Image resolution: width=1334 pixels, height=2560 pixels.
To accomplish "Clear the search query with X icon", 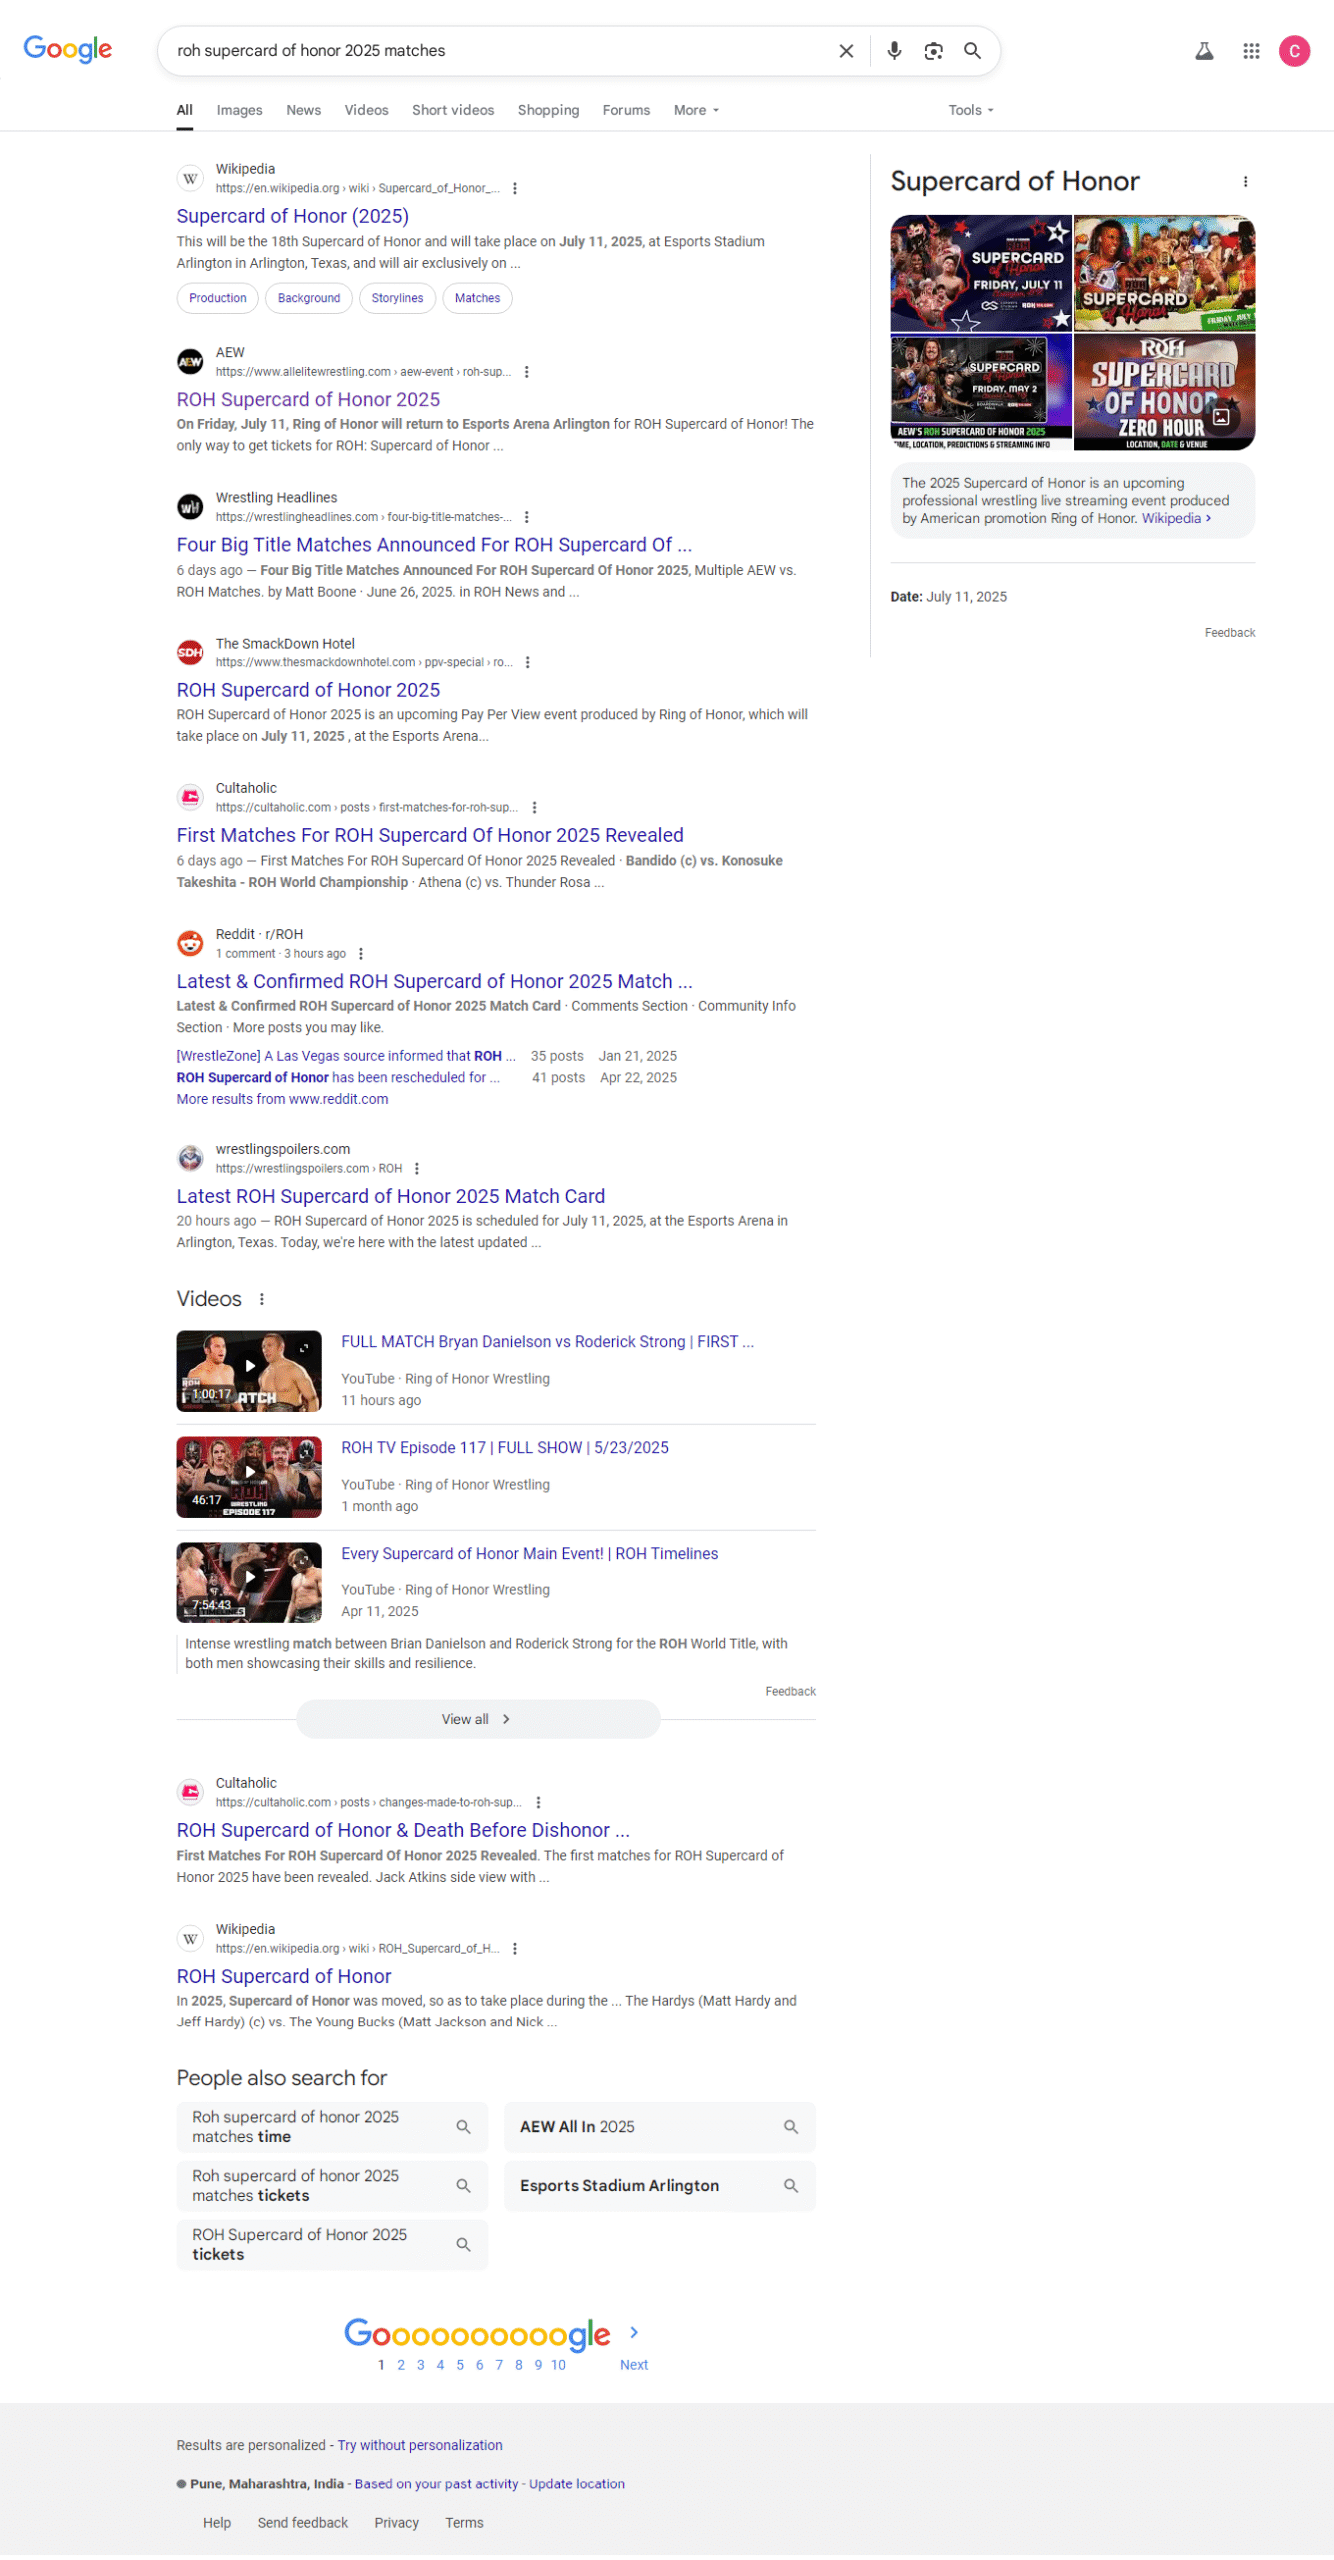I will tap(845, 51).
